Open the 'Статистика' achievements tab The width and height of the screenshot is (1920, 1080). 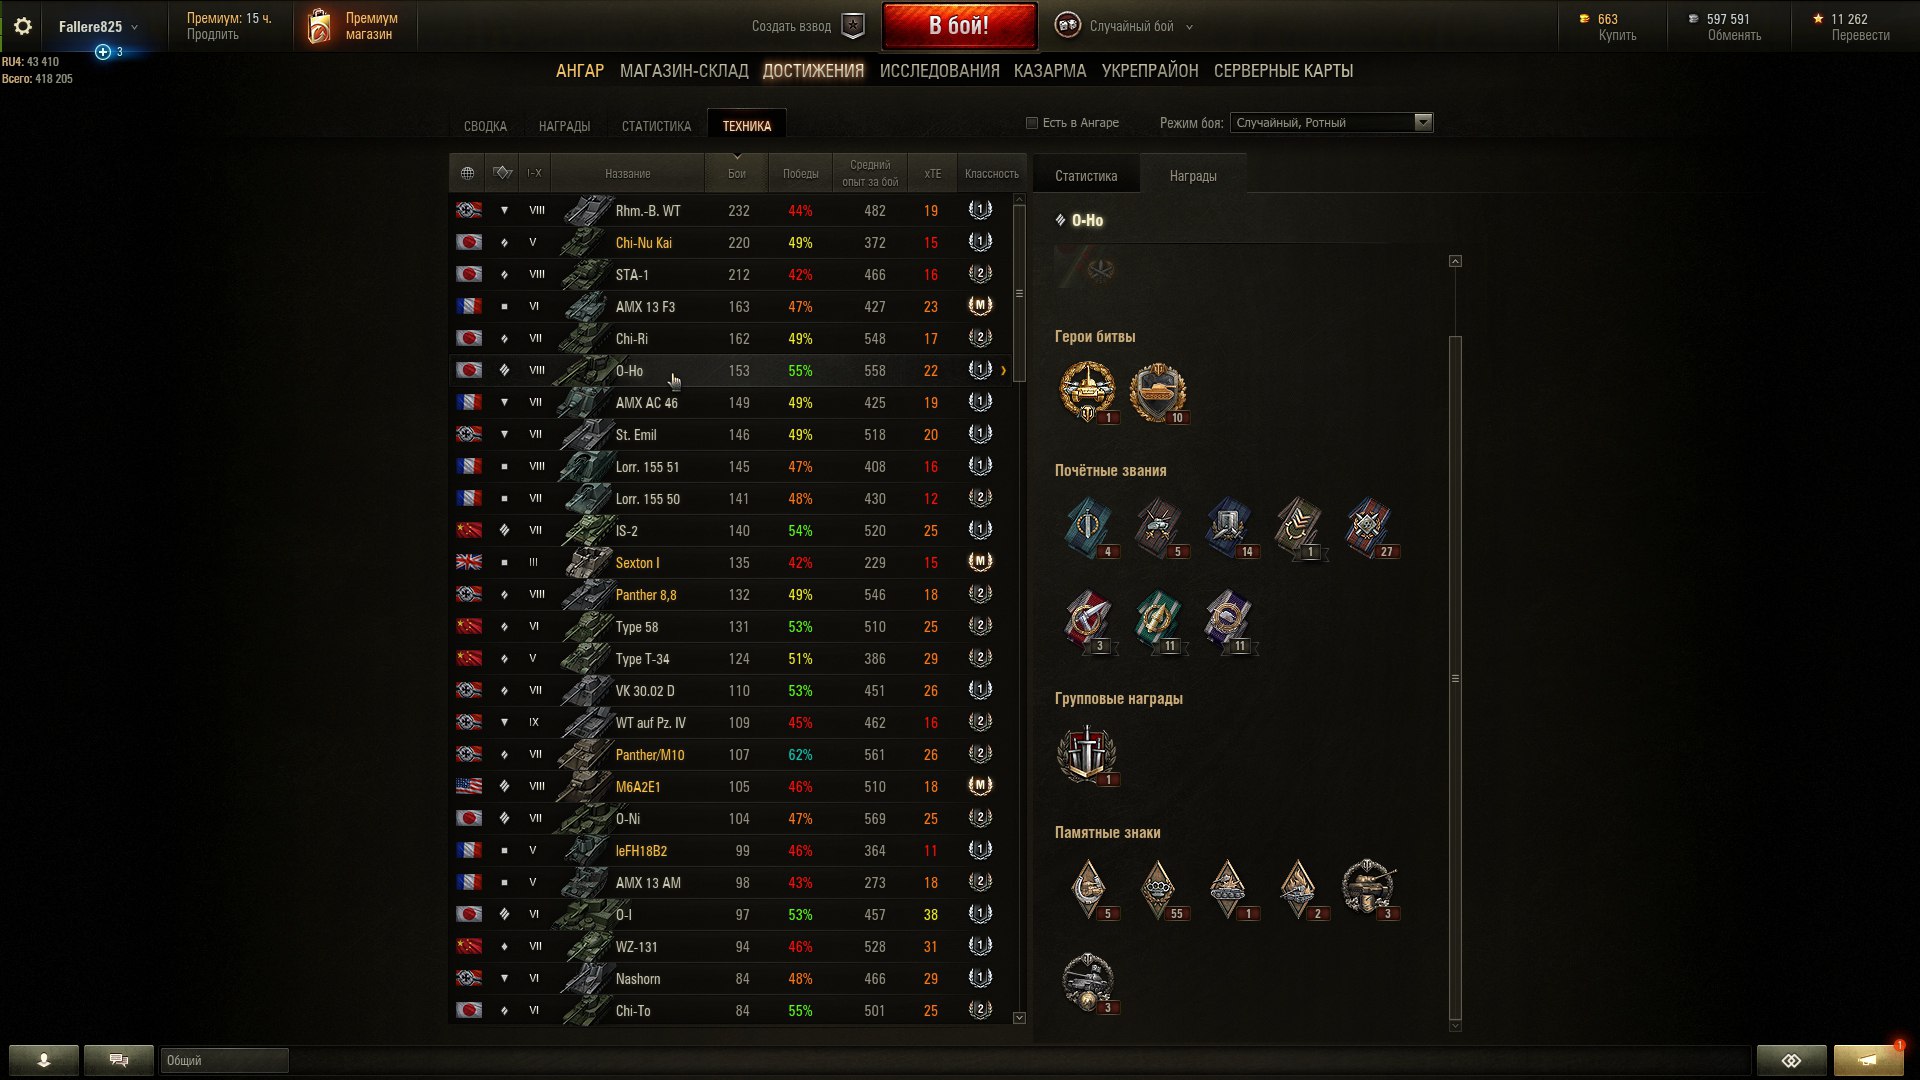pyautogui.click(x=656, y=126)
